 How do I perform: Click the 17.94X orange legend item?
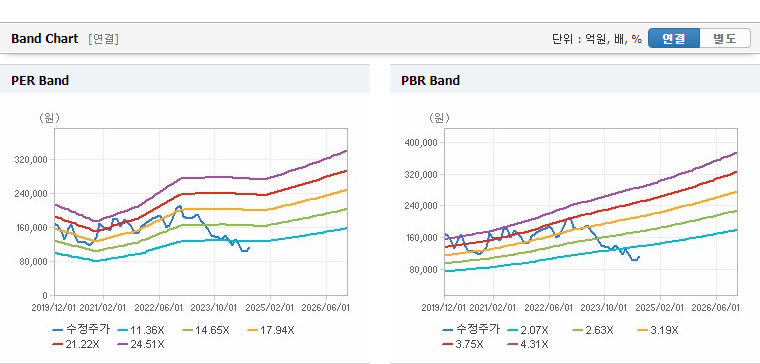tap(270, 331)
